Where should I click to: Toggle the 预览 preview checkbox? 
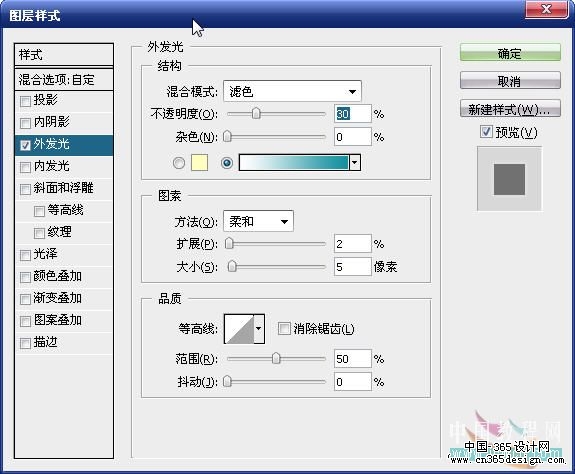[x=486, y=131]
